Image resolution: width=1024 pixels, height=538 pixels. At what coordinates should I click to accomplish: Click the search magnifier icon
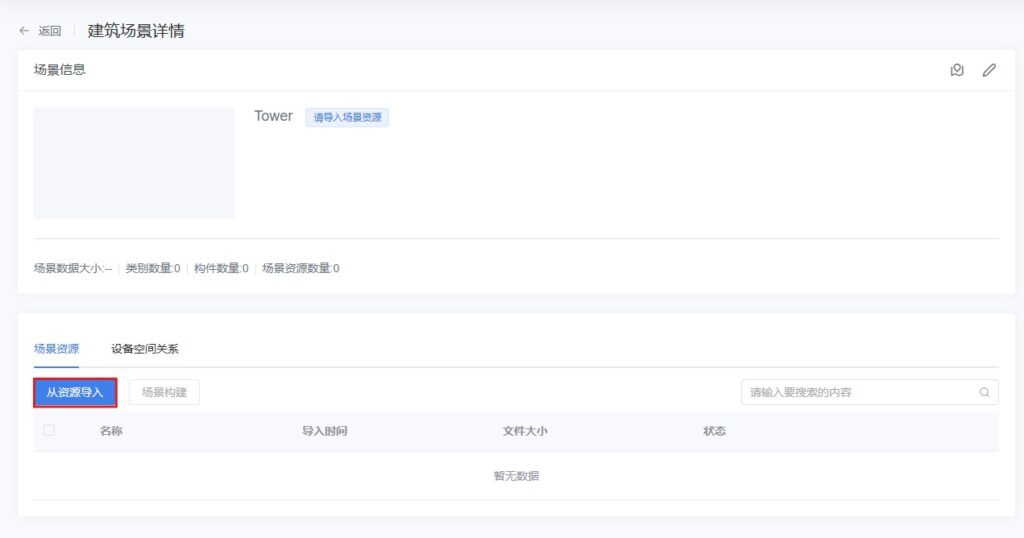pos(984,393)
